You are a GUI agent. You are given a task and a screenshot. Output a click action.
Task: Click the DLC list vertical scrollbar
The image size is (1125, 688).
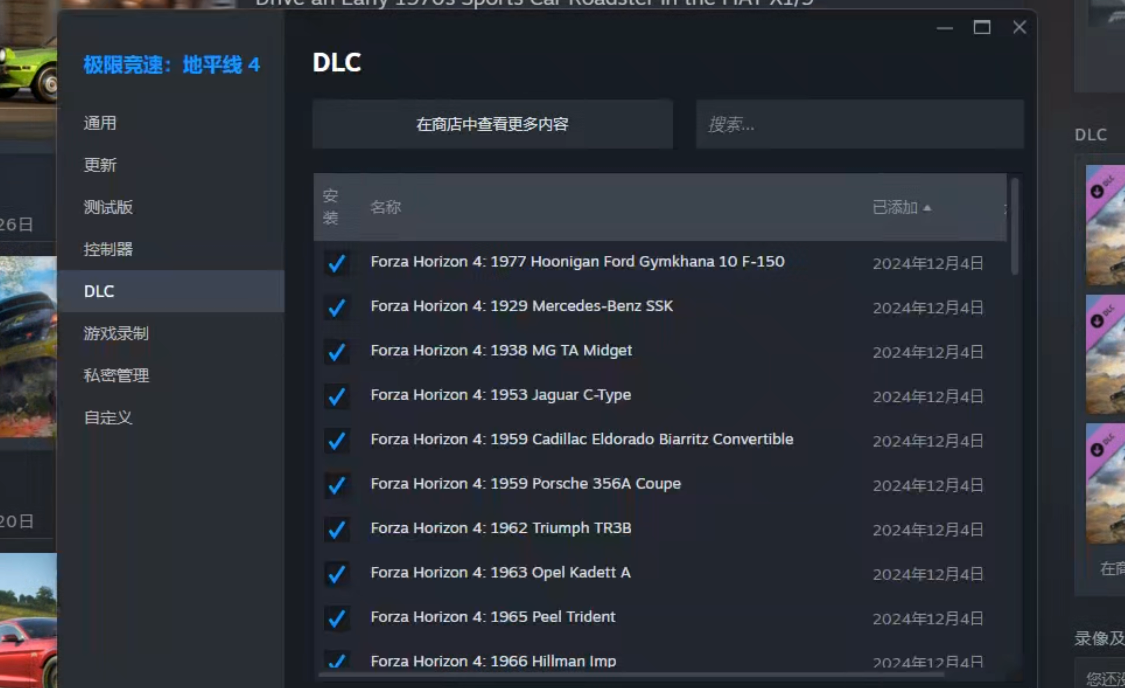tap(1015, 227)
